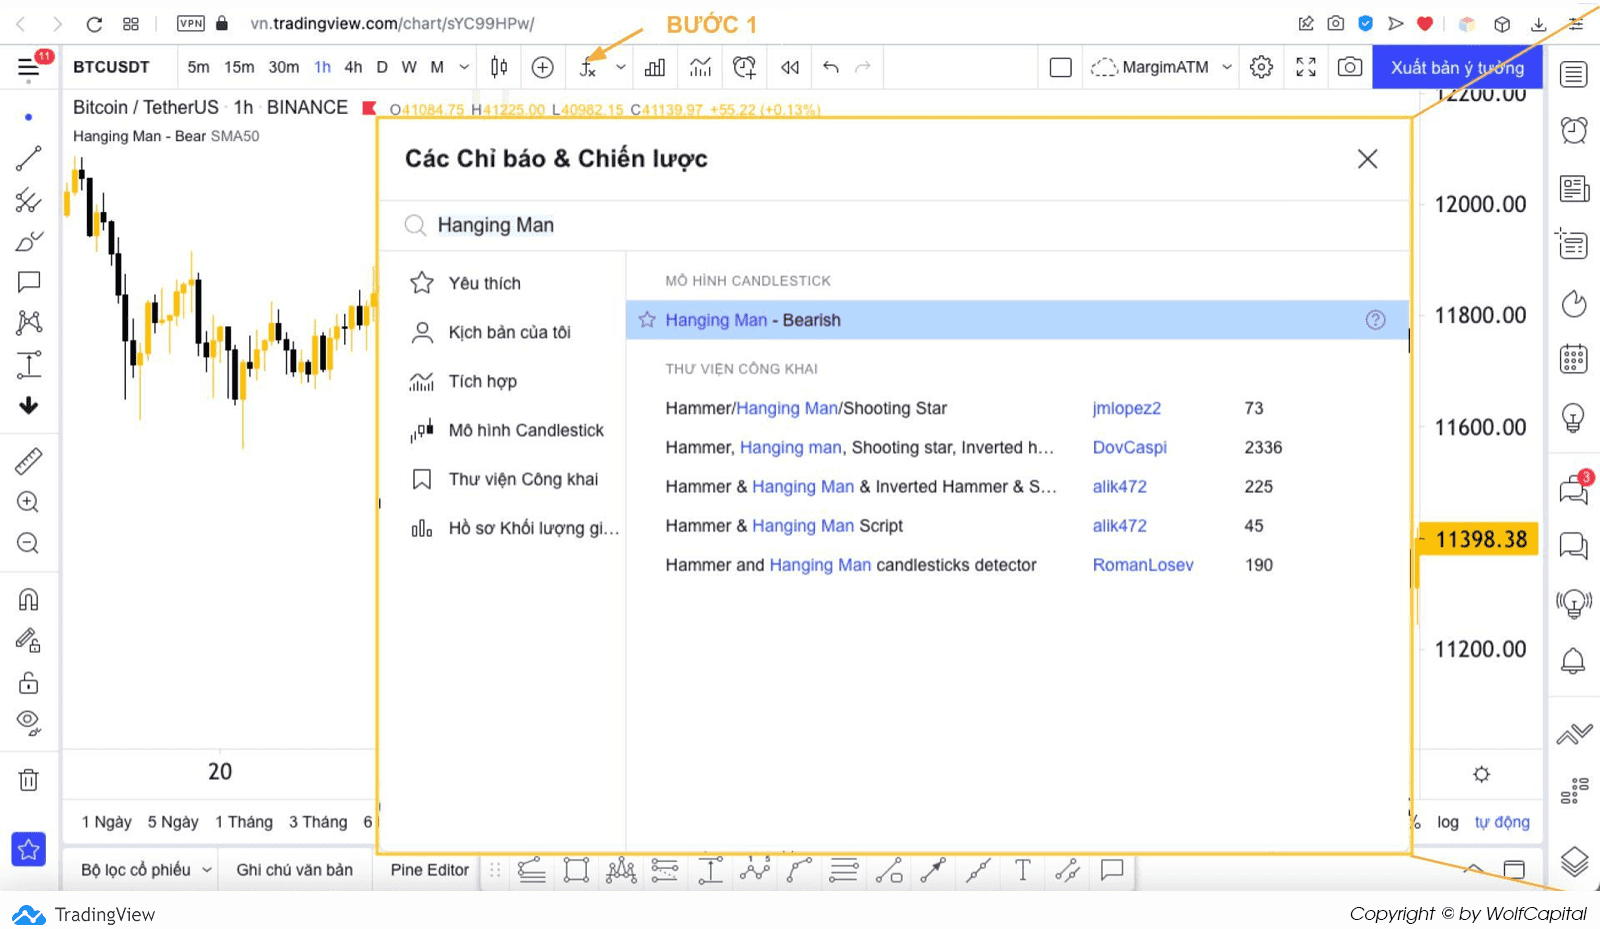Open author jmlopez2 profile link

coord(1126,408)
